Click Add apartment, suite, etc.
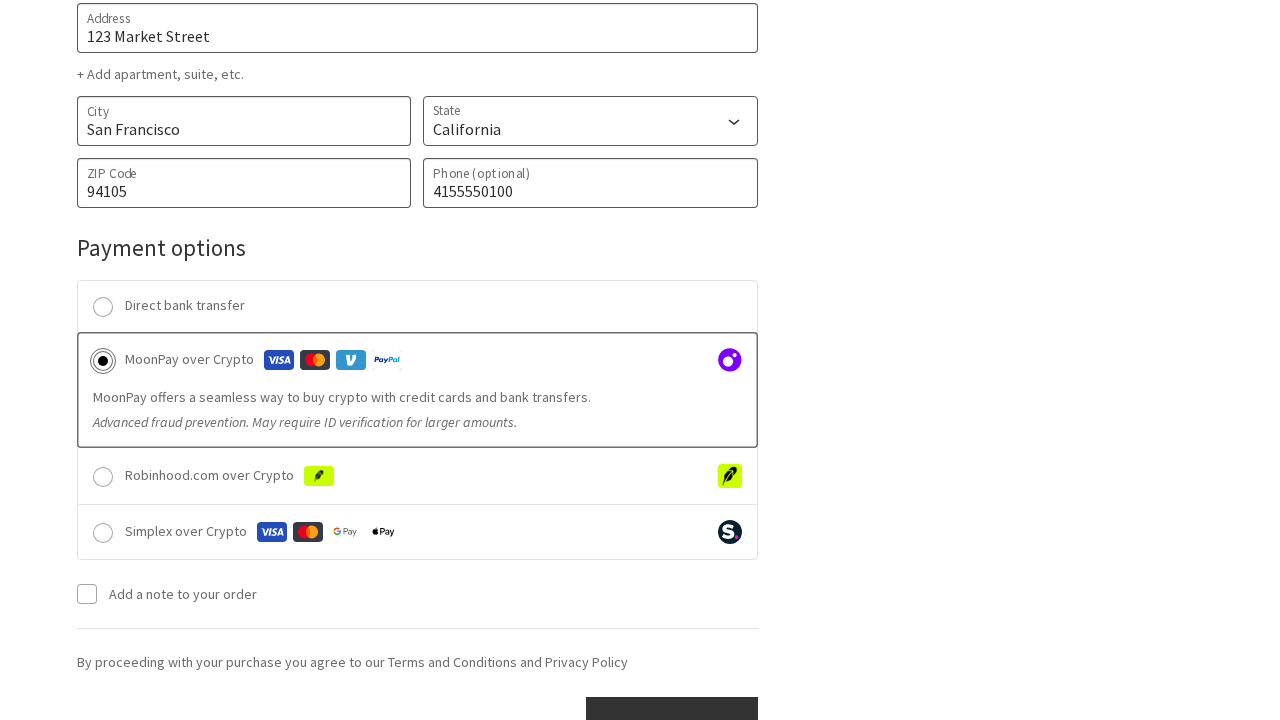1280x720 pixels. (160, 73)
